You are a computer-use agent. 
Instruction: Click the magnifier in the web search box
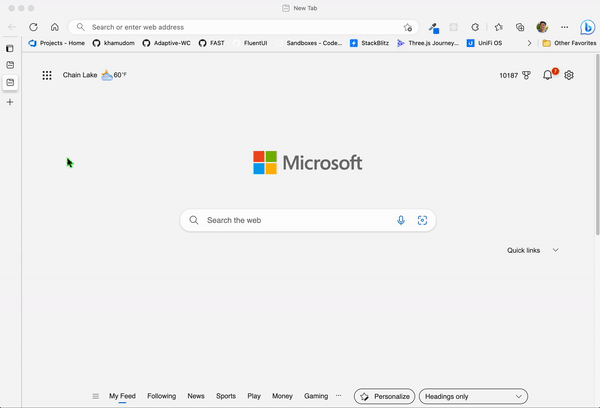tap(194, 220)
